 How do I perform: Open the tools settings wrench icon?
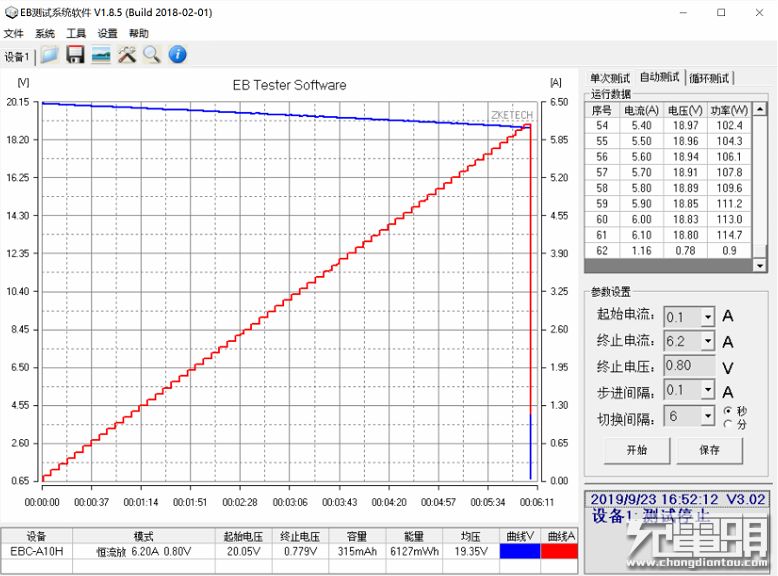coord(127,55)
